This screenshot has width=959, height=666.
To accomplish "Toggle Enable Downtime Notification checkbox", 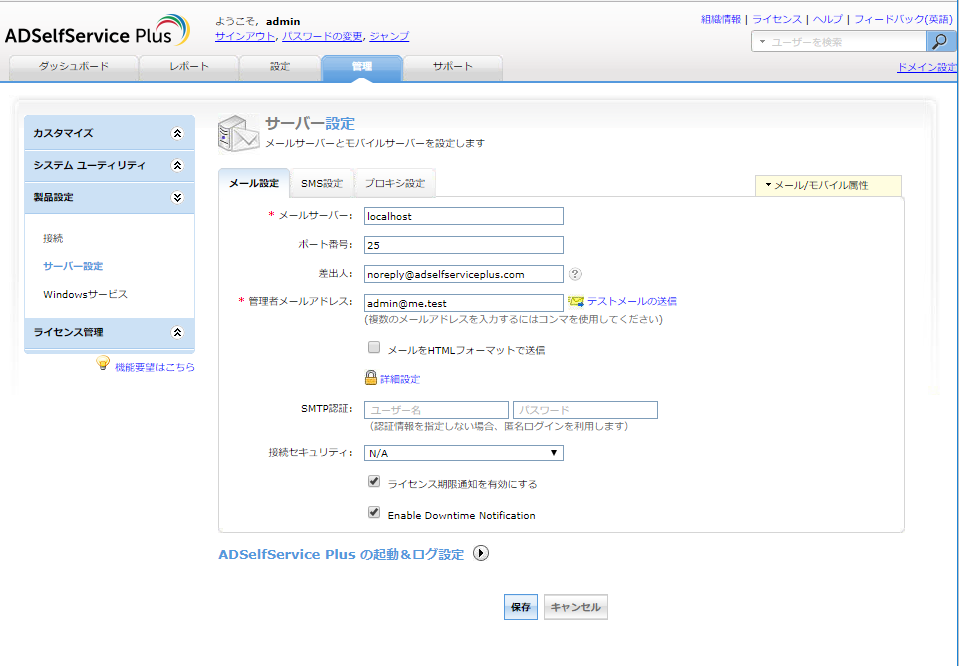I will [x=374, y=512].
